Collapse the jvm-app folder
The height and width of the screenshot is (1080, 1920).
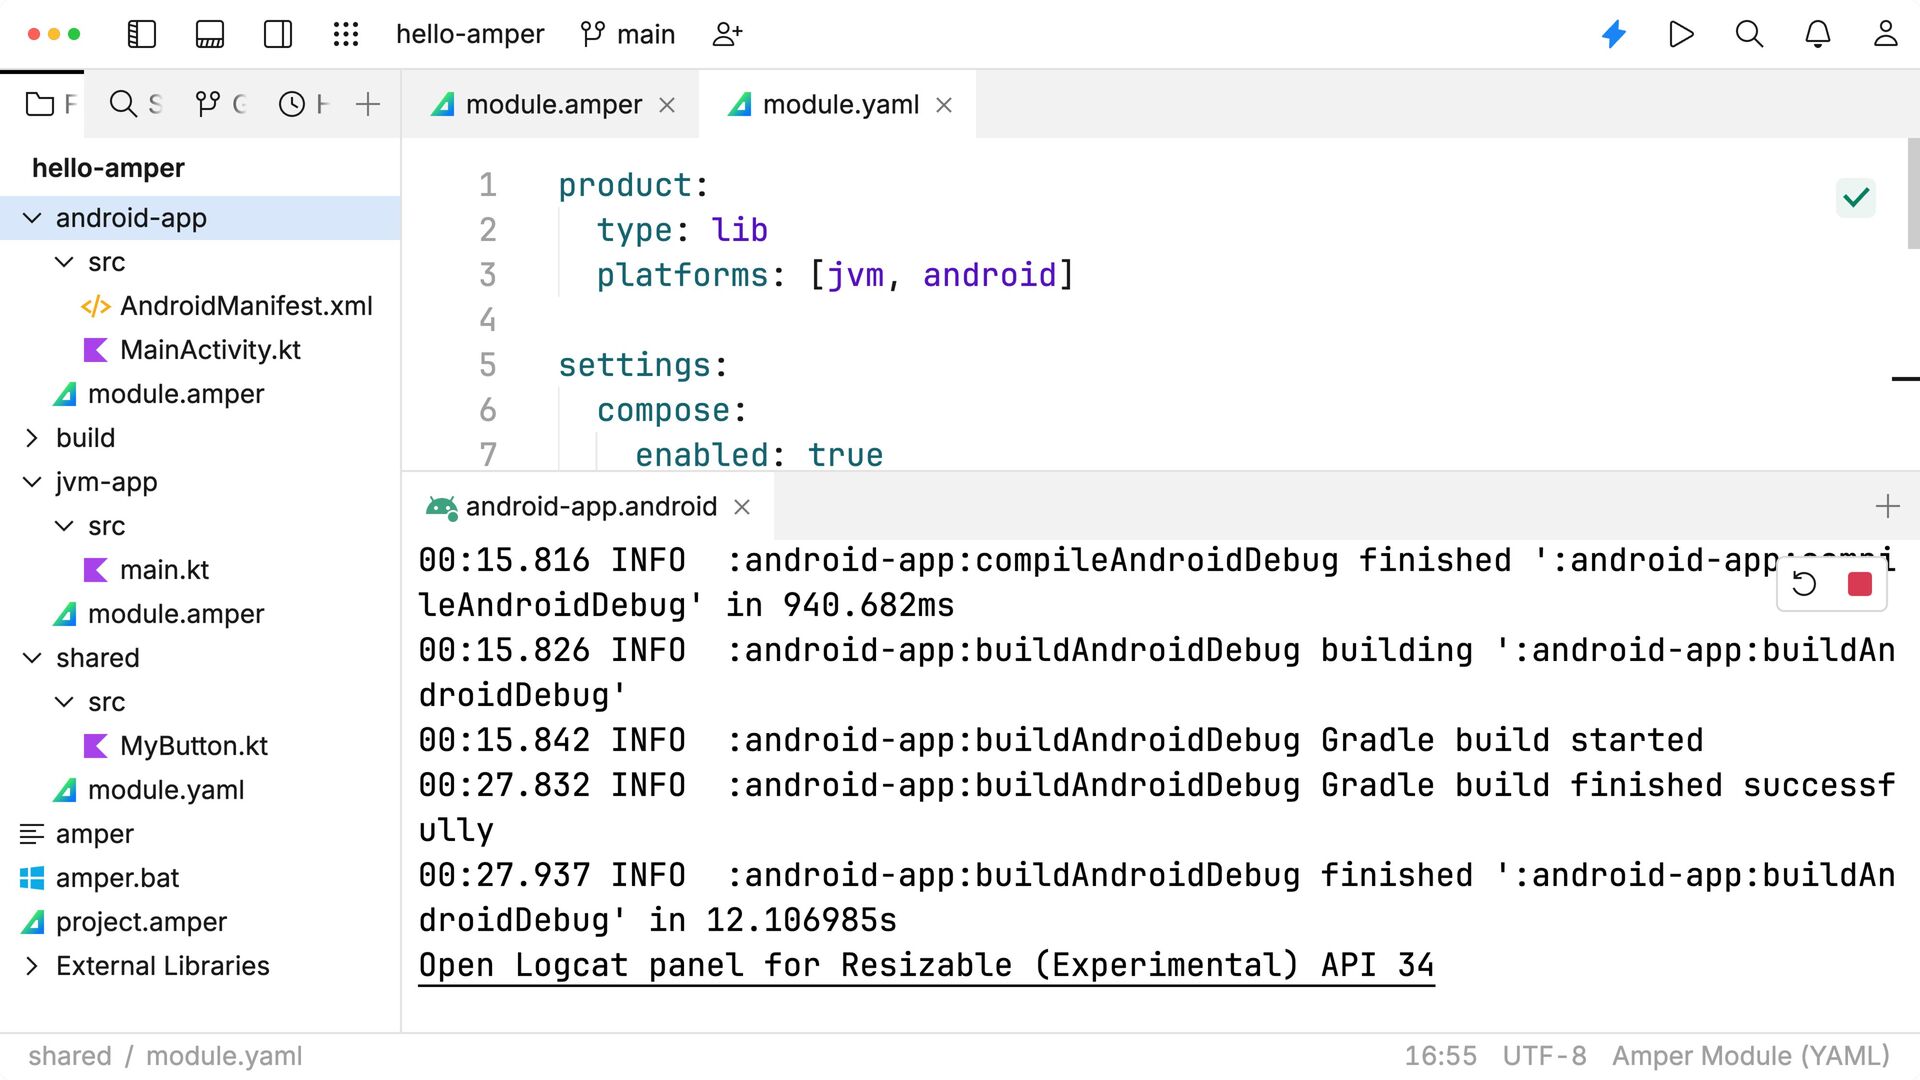click(32, 482)
